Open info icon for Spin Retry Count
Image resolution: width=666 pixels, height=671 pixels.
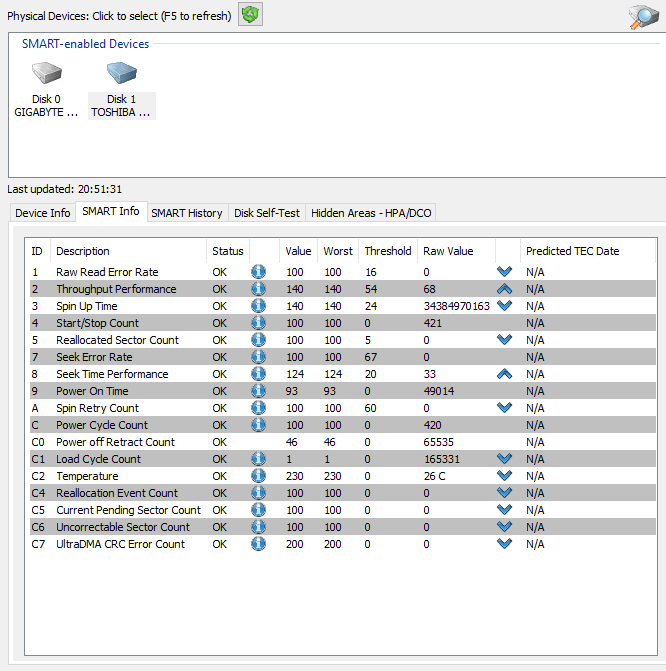[258, 408]
